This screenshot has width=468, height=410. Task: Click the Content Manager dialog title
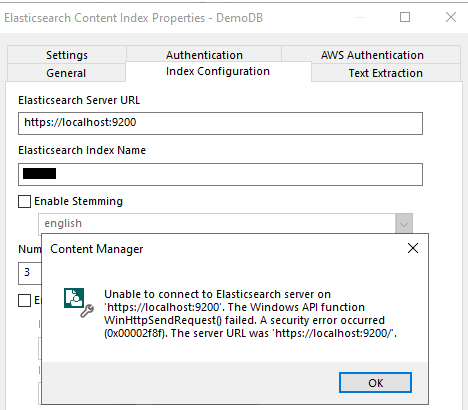(x=97, y=249)
